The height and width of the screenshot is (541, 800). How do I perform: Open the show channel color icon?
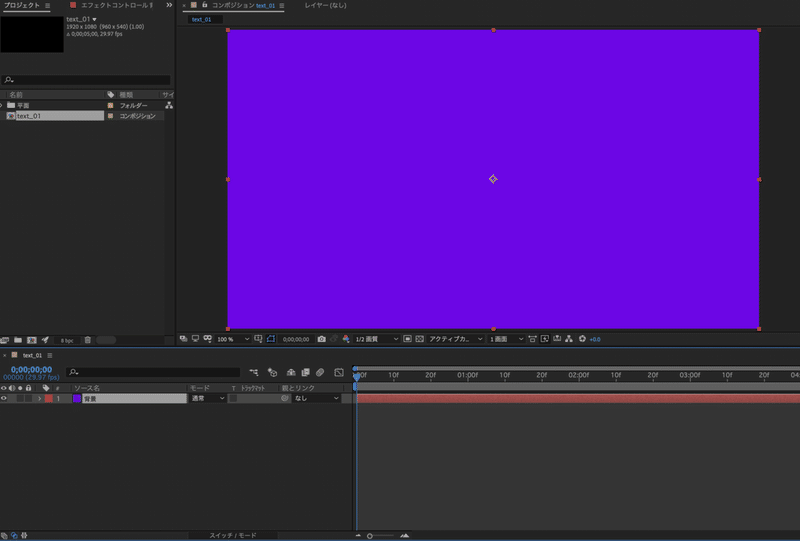coord(346,339)
